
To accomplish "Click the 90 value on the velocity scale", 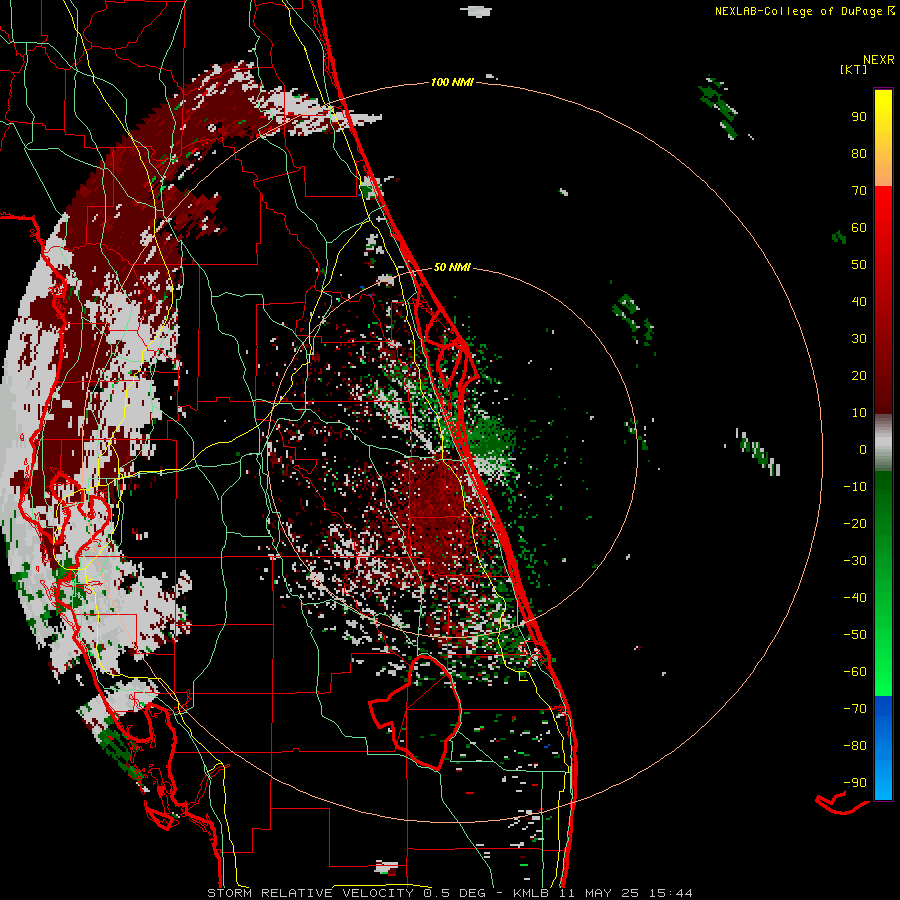I will (x=859, y=117).
